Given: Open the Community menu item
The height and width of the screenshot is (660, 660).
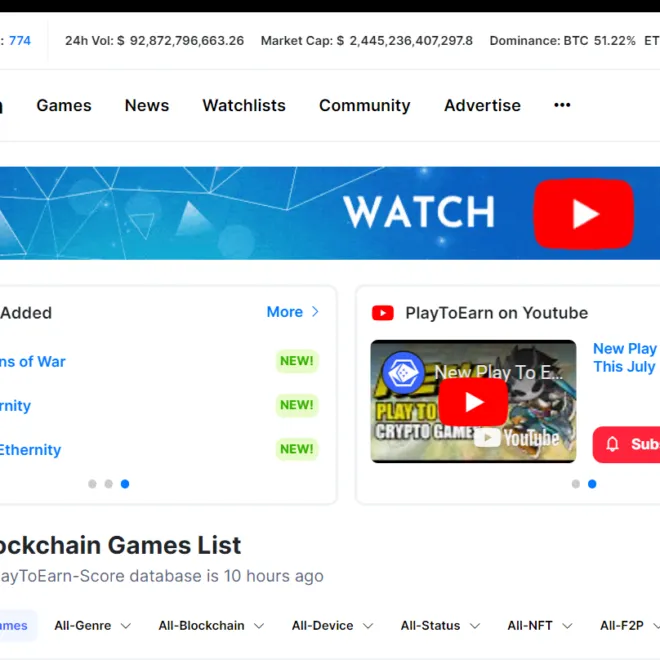Looking at the screenshot, I should tap(364, 105).
